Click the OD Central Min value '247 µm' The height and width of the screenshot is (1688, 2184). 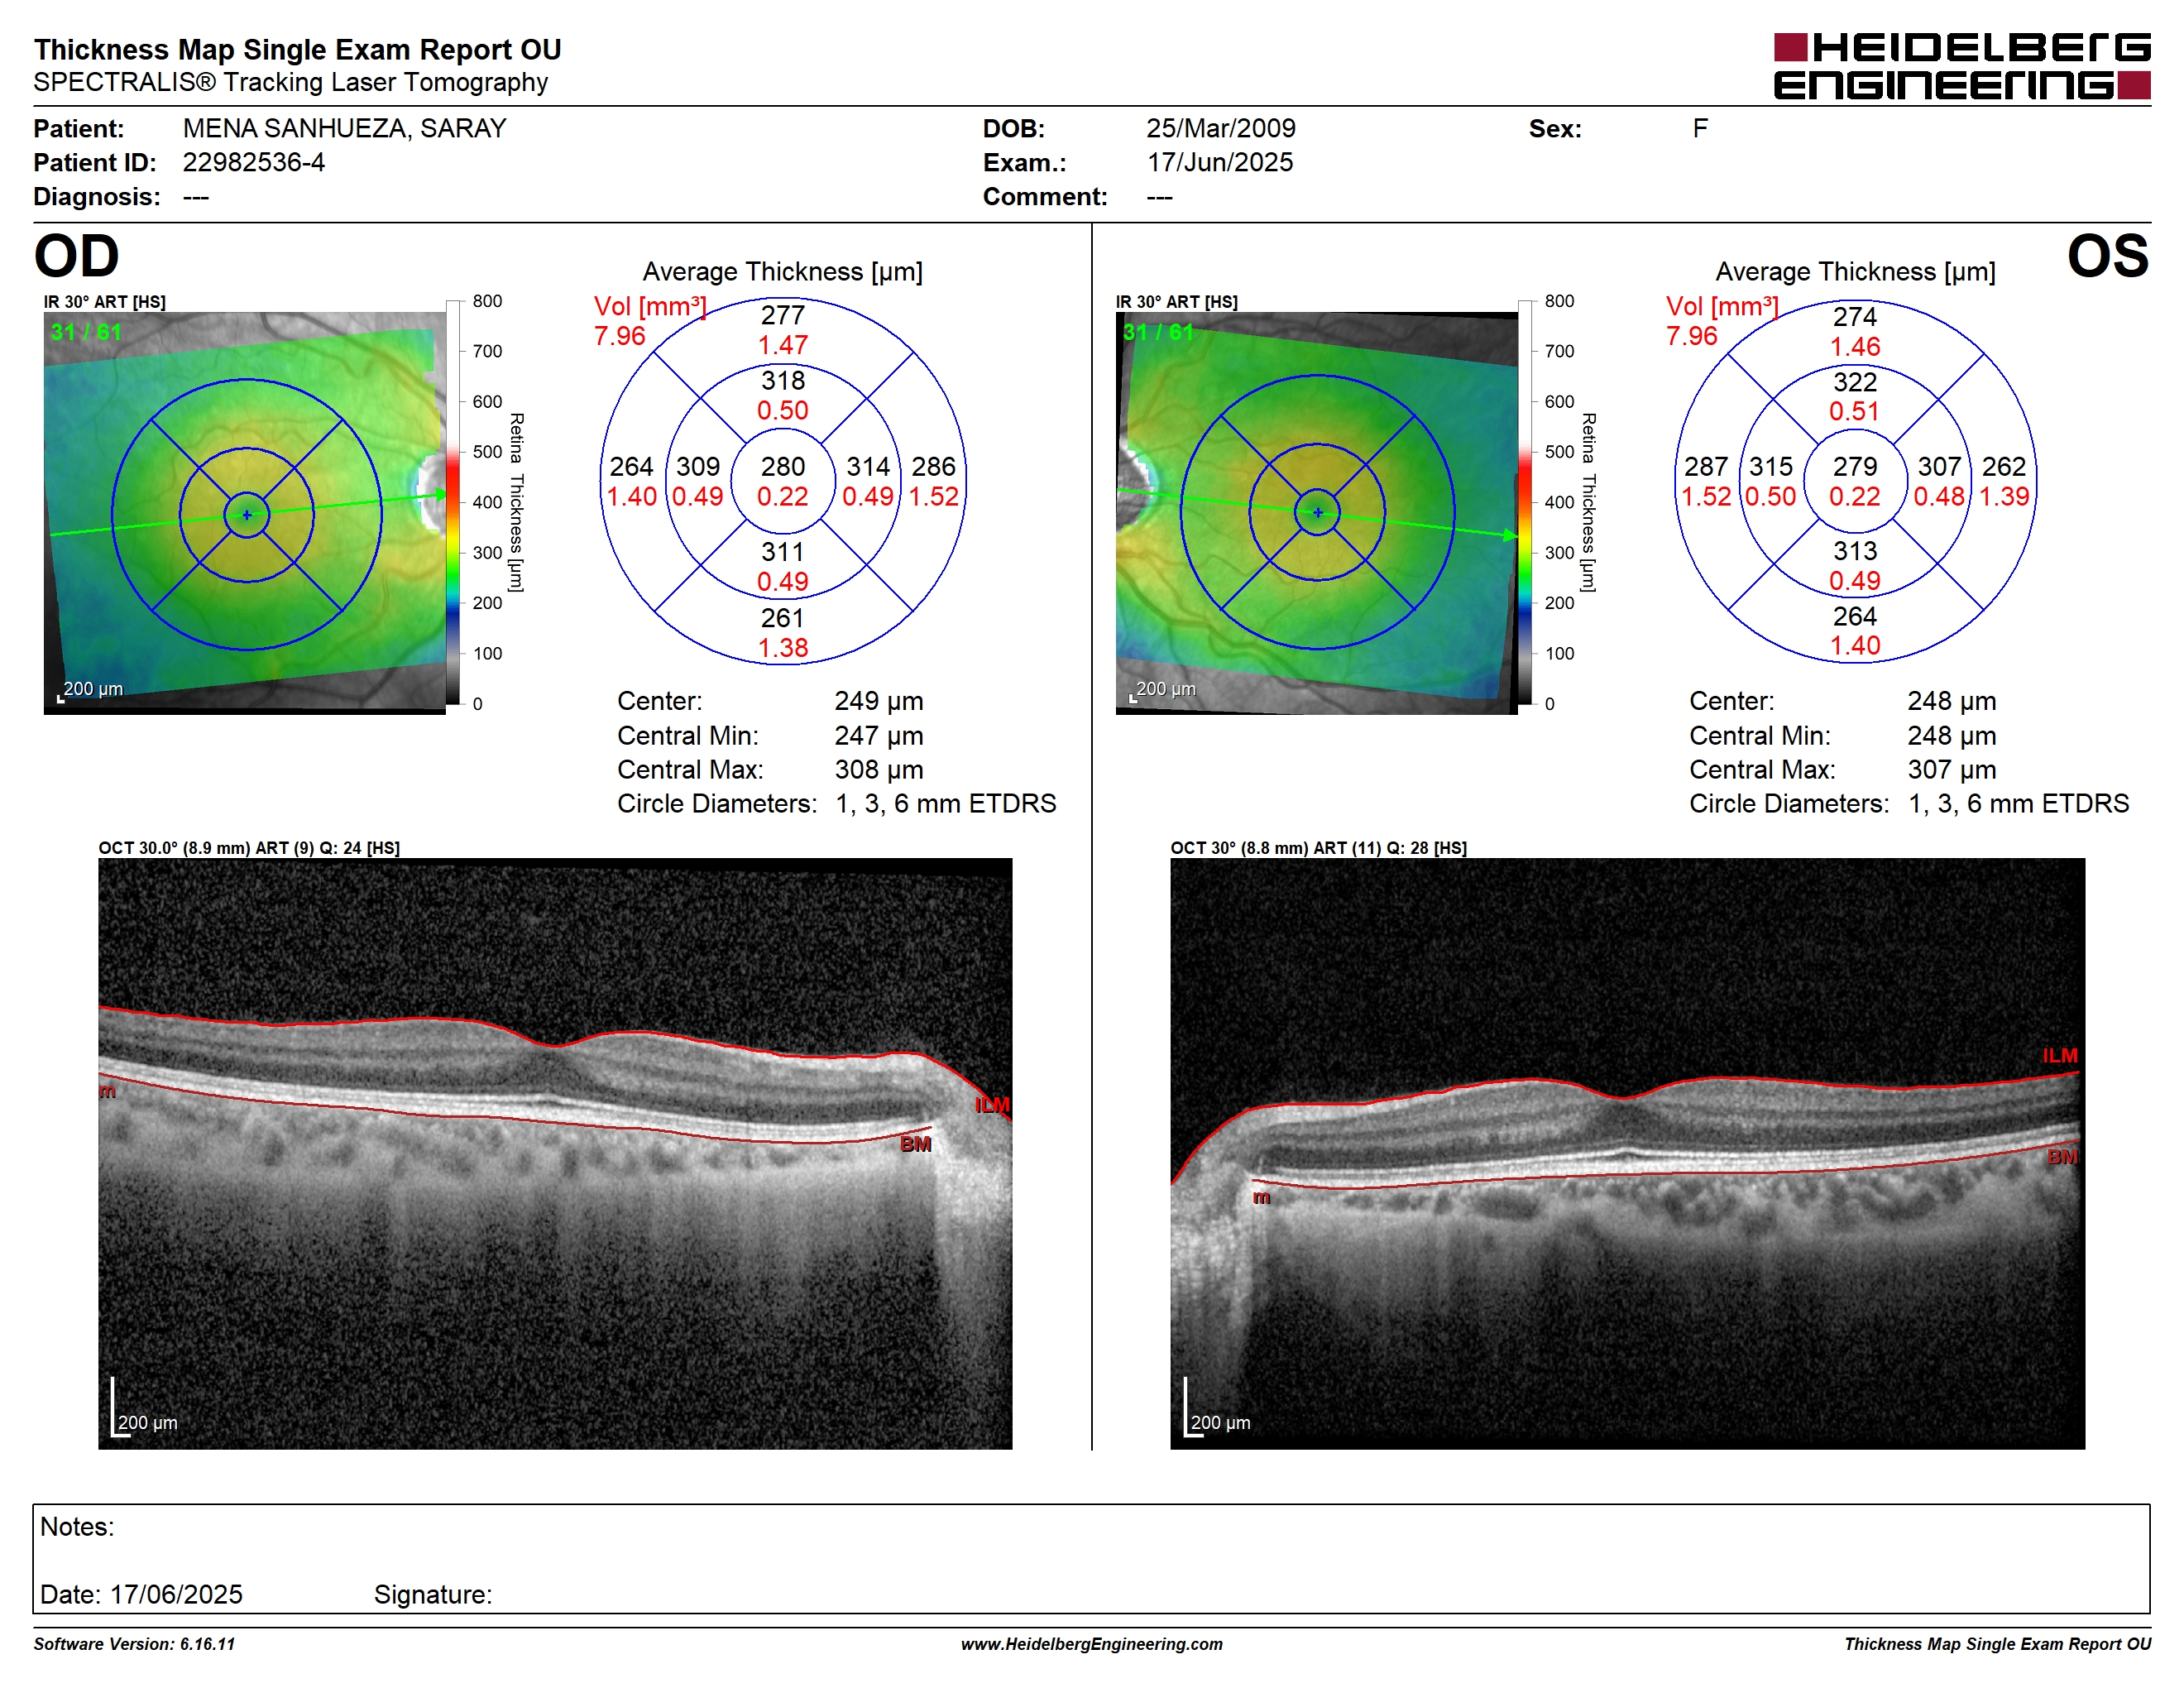[x=879, y=736]
